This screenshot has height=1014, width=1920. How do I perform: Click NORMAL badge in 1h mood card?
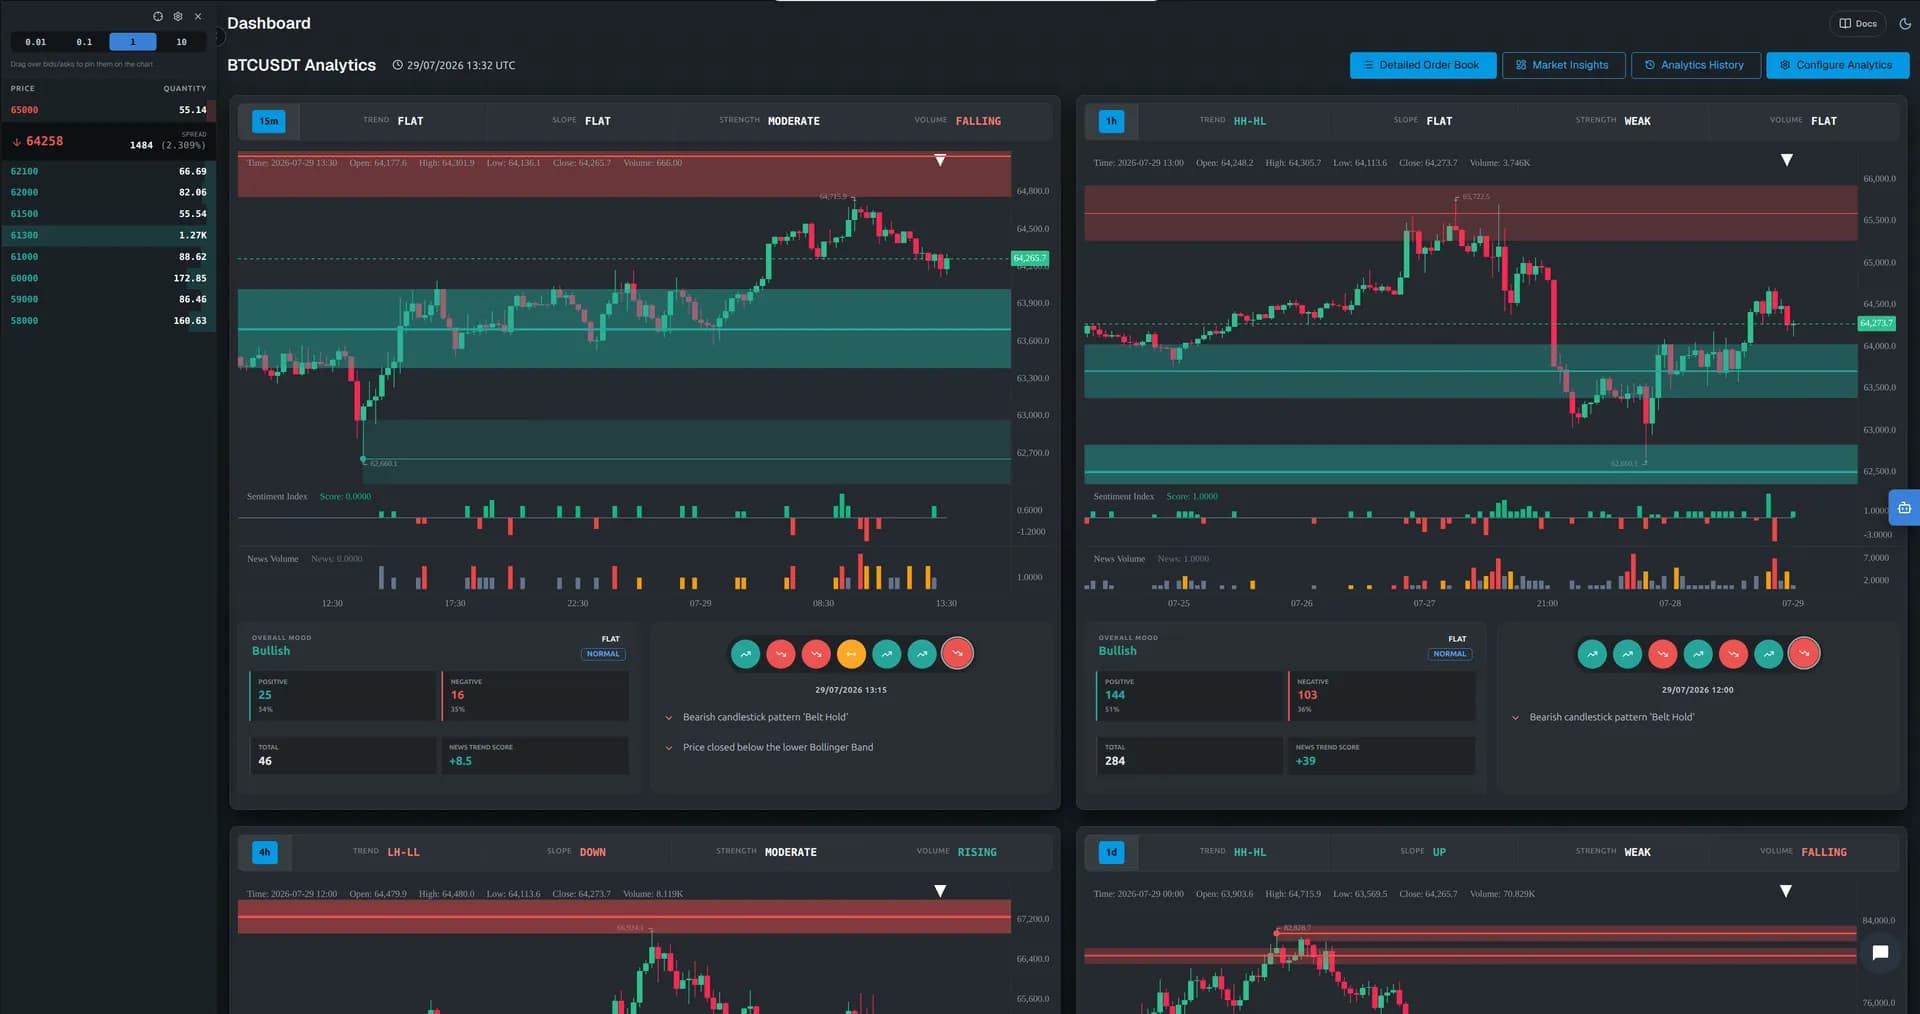[1450, 654]
